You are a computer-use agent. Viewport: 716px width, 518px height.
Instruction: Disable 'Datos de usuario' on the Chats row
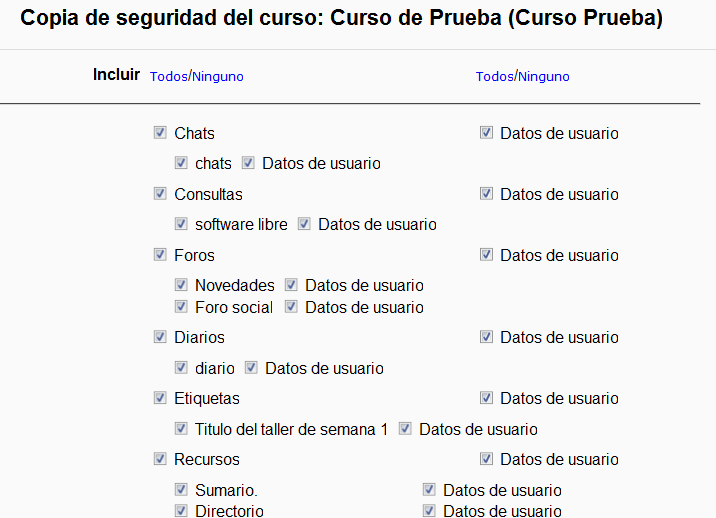tap(486, 133)
